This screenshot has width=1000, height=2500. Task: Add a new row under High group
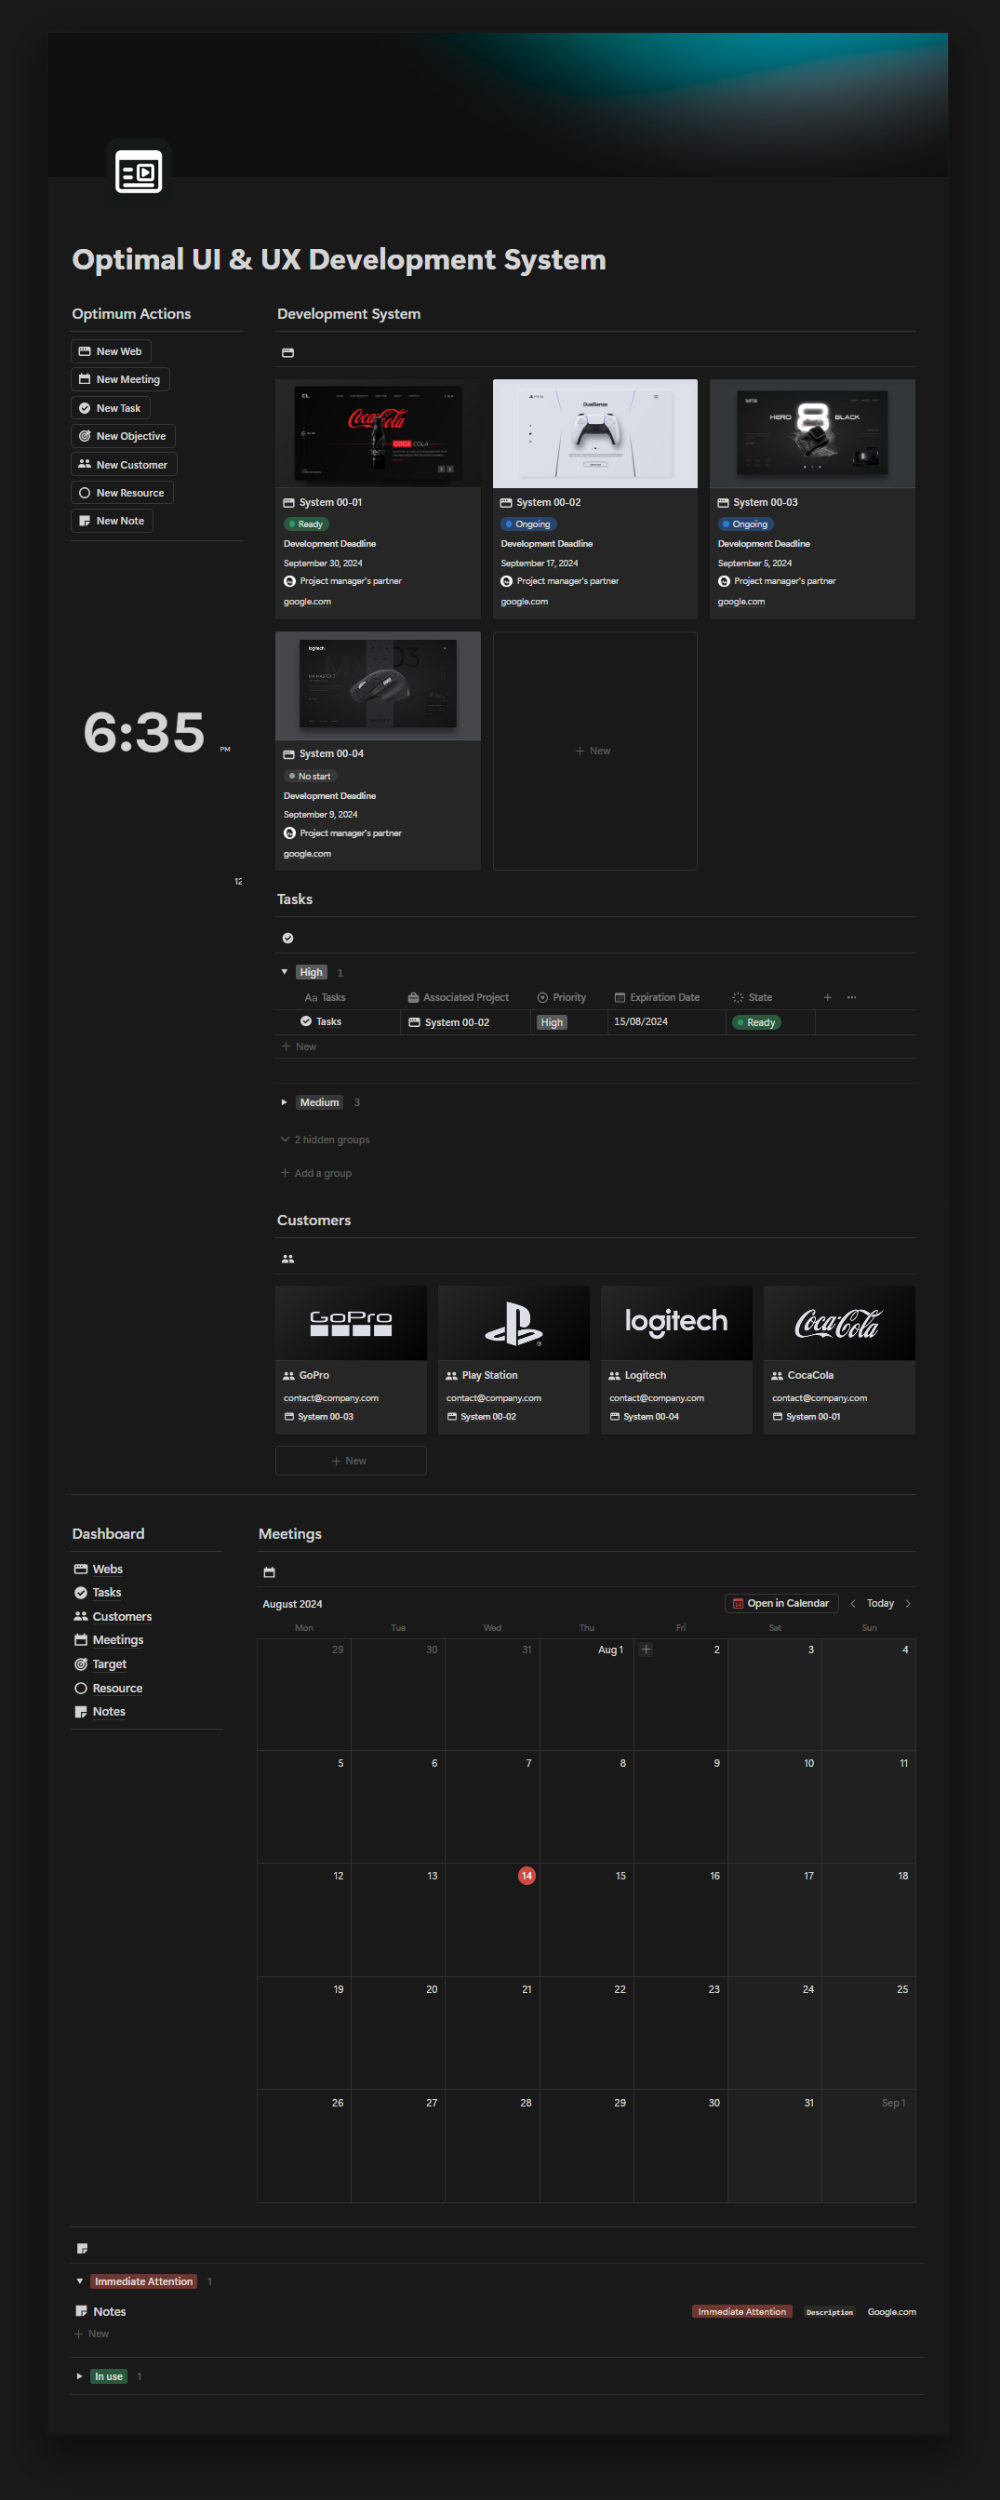coord(299,1047)
